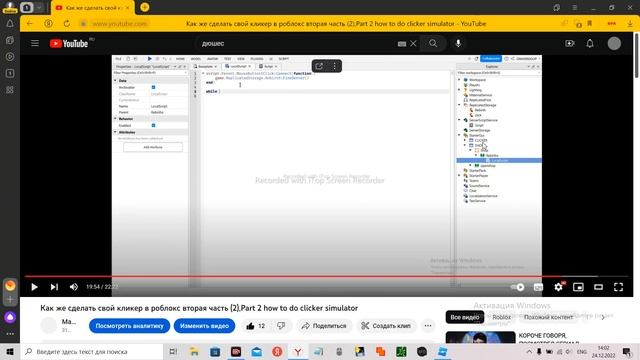Click Посмотреть аналитику button
Viewport: 640px width, 360px height.
click(129, 326)
